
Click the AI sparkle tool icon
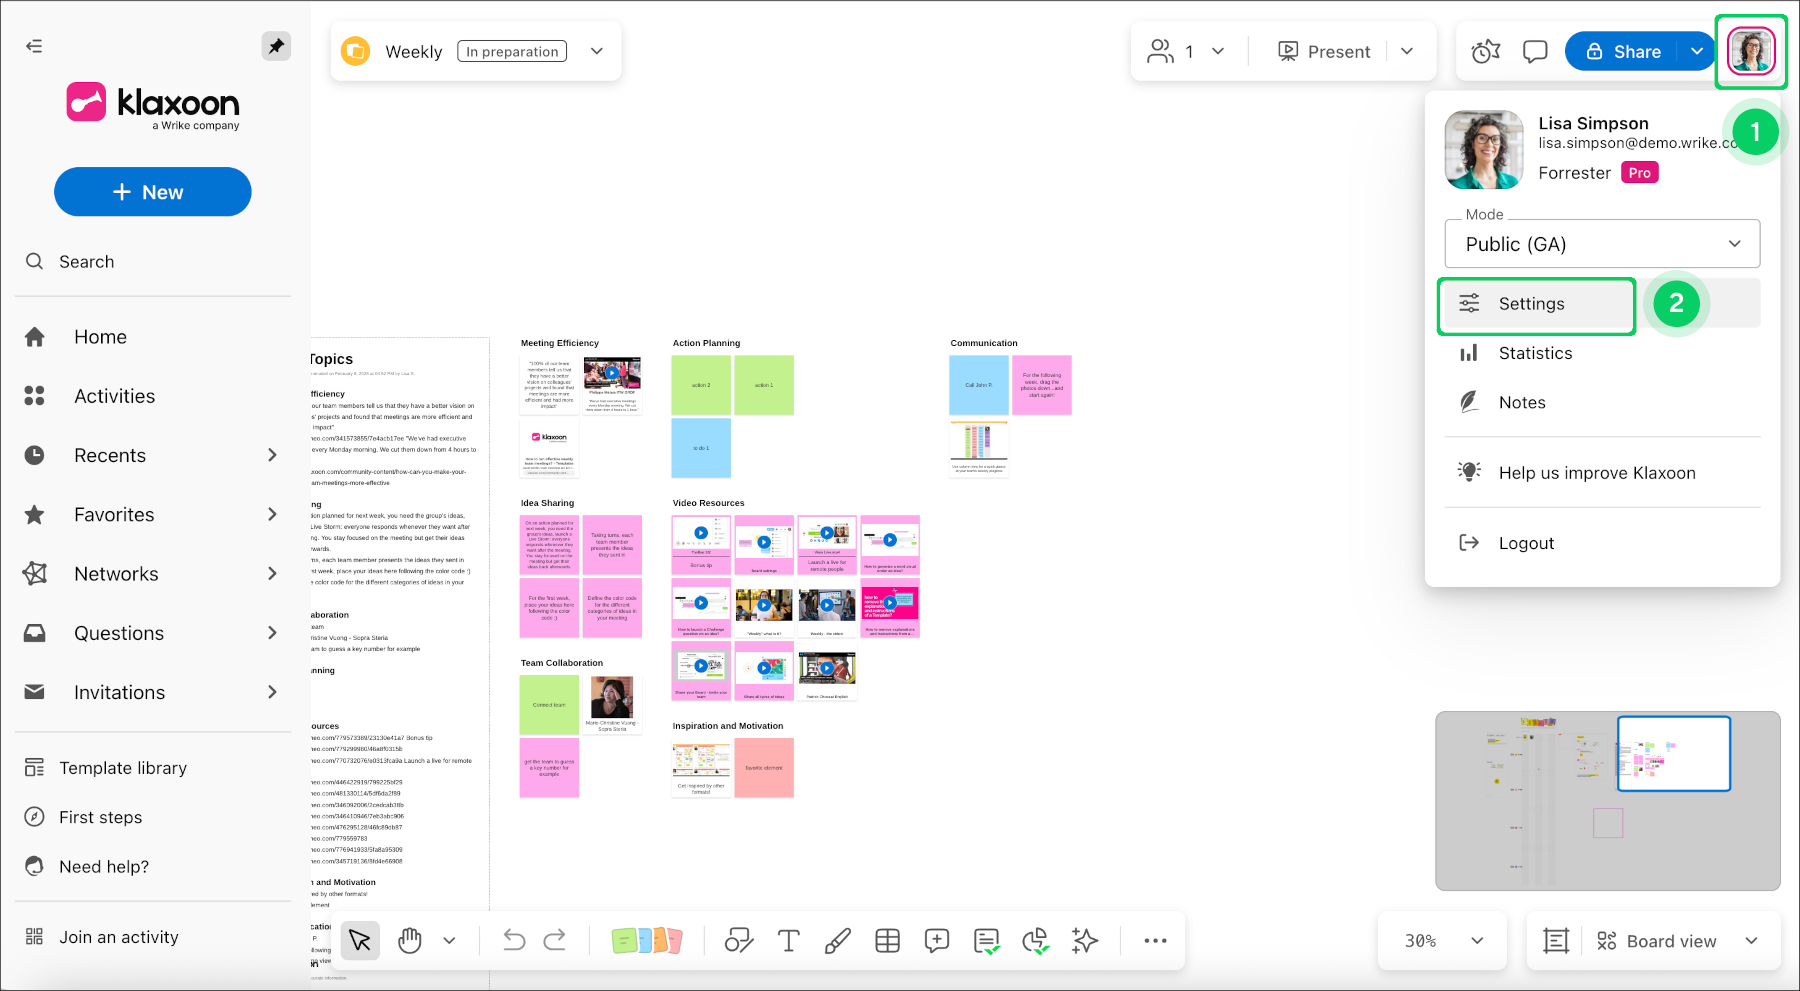[x=1084, y=940]
